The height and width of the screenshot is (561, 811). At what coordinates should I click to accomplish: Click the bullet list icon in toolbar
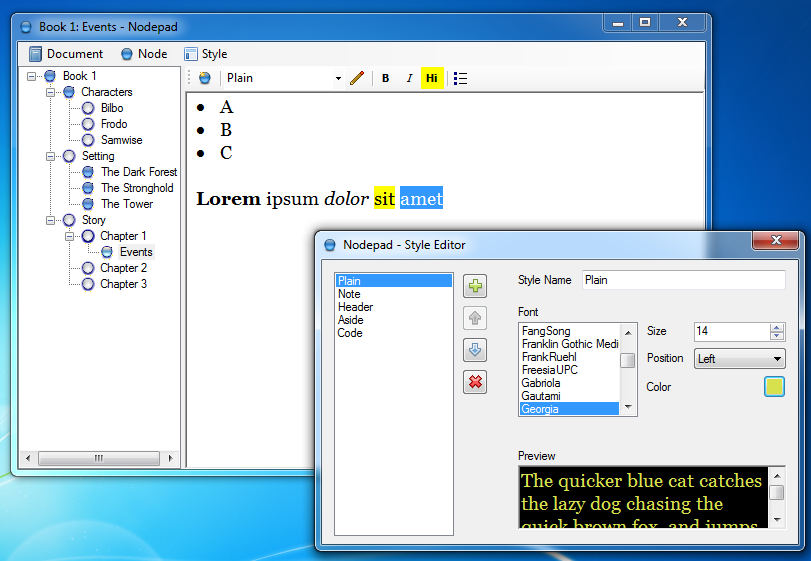(460, 78)
